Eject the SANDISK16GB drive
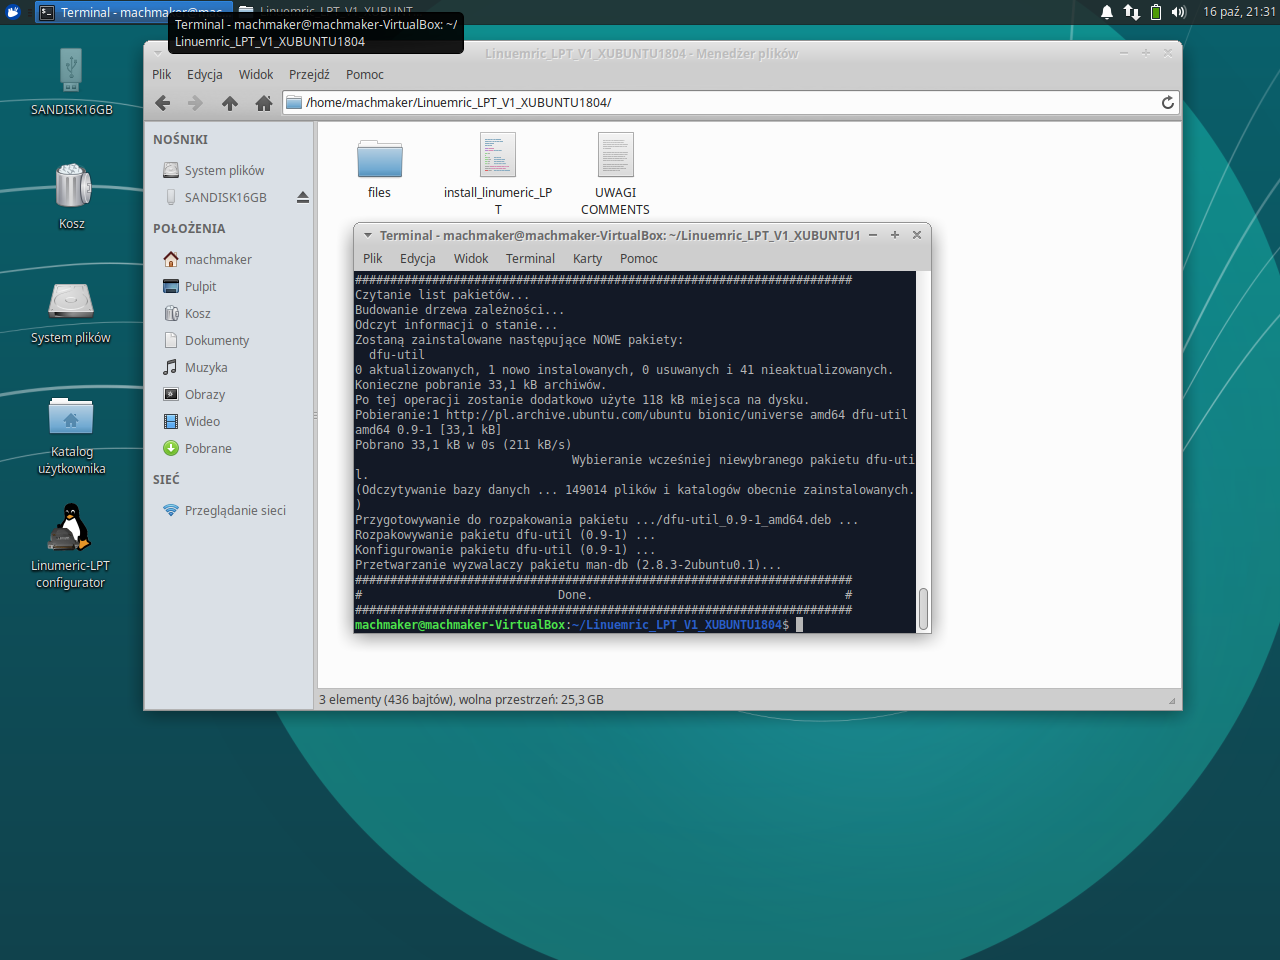The image size is (1280, 960). [x=303, y=198]
